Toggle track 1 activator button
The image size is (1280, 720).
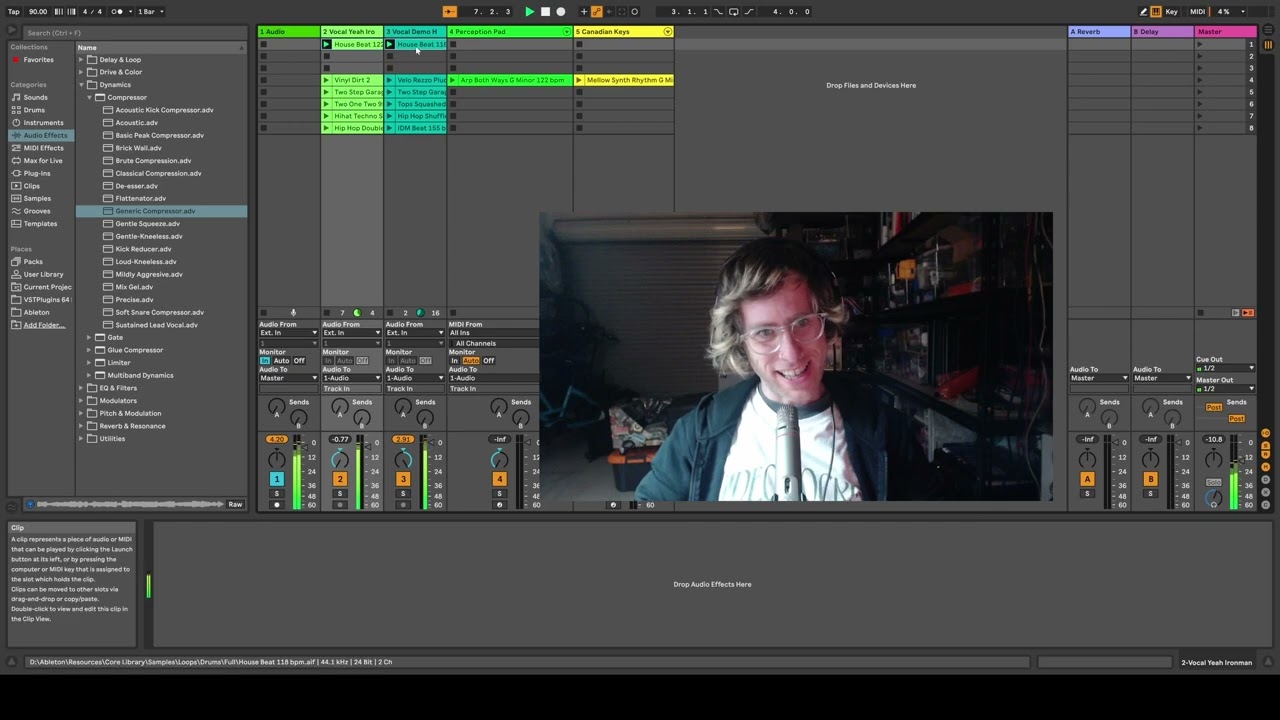(x=277, y=480)
